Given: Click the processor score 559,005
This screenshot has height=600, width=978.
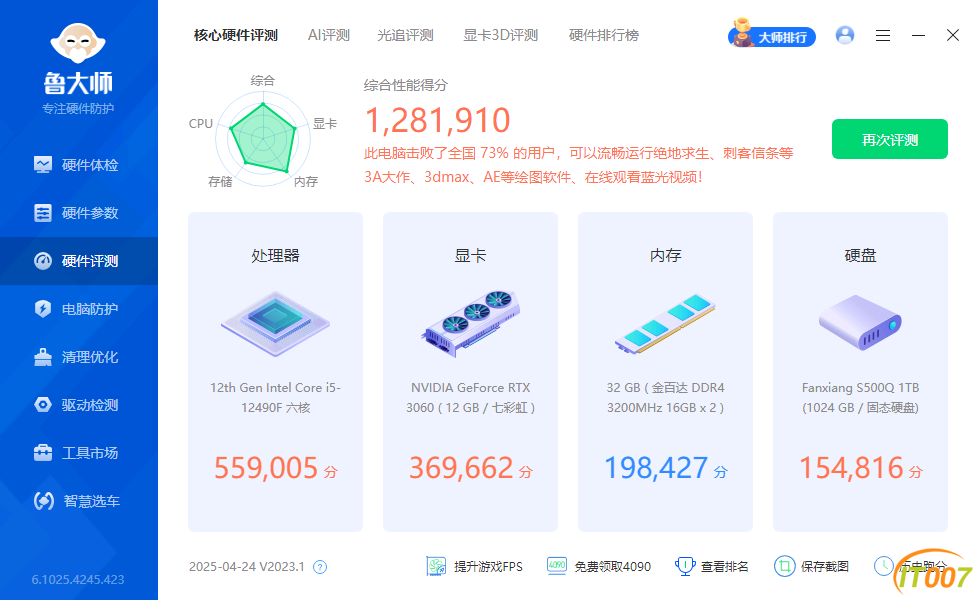Looking at the screenshot, I should [266, 468].
